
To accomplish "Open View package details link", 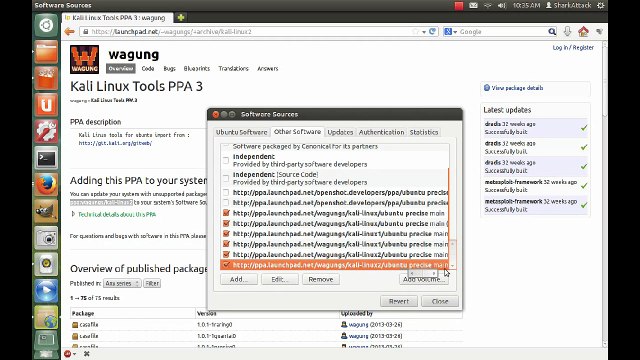I will (x=517, y=88).
